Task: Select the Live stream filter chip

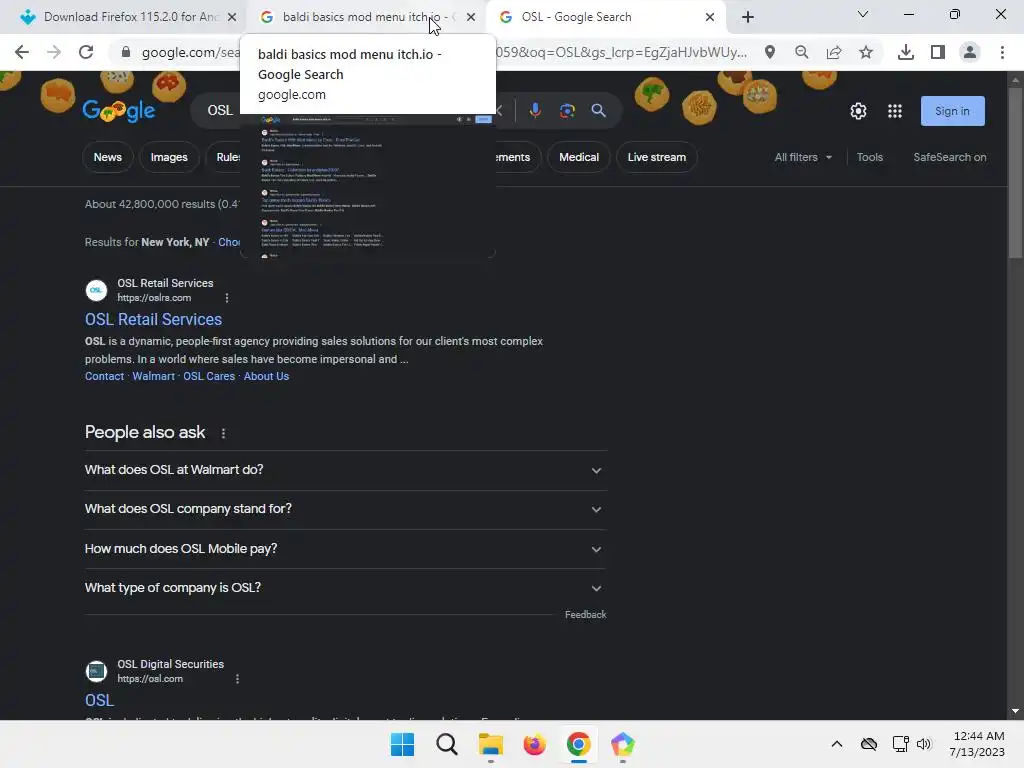Action: coord(656,157)
